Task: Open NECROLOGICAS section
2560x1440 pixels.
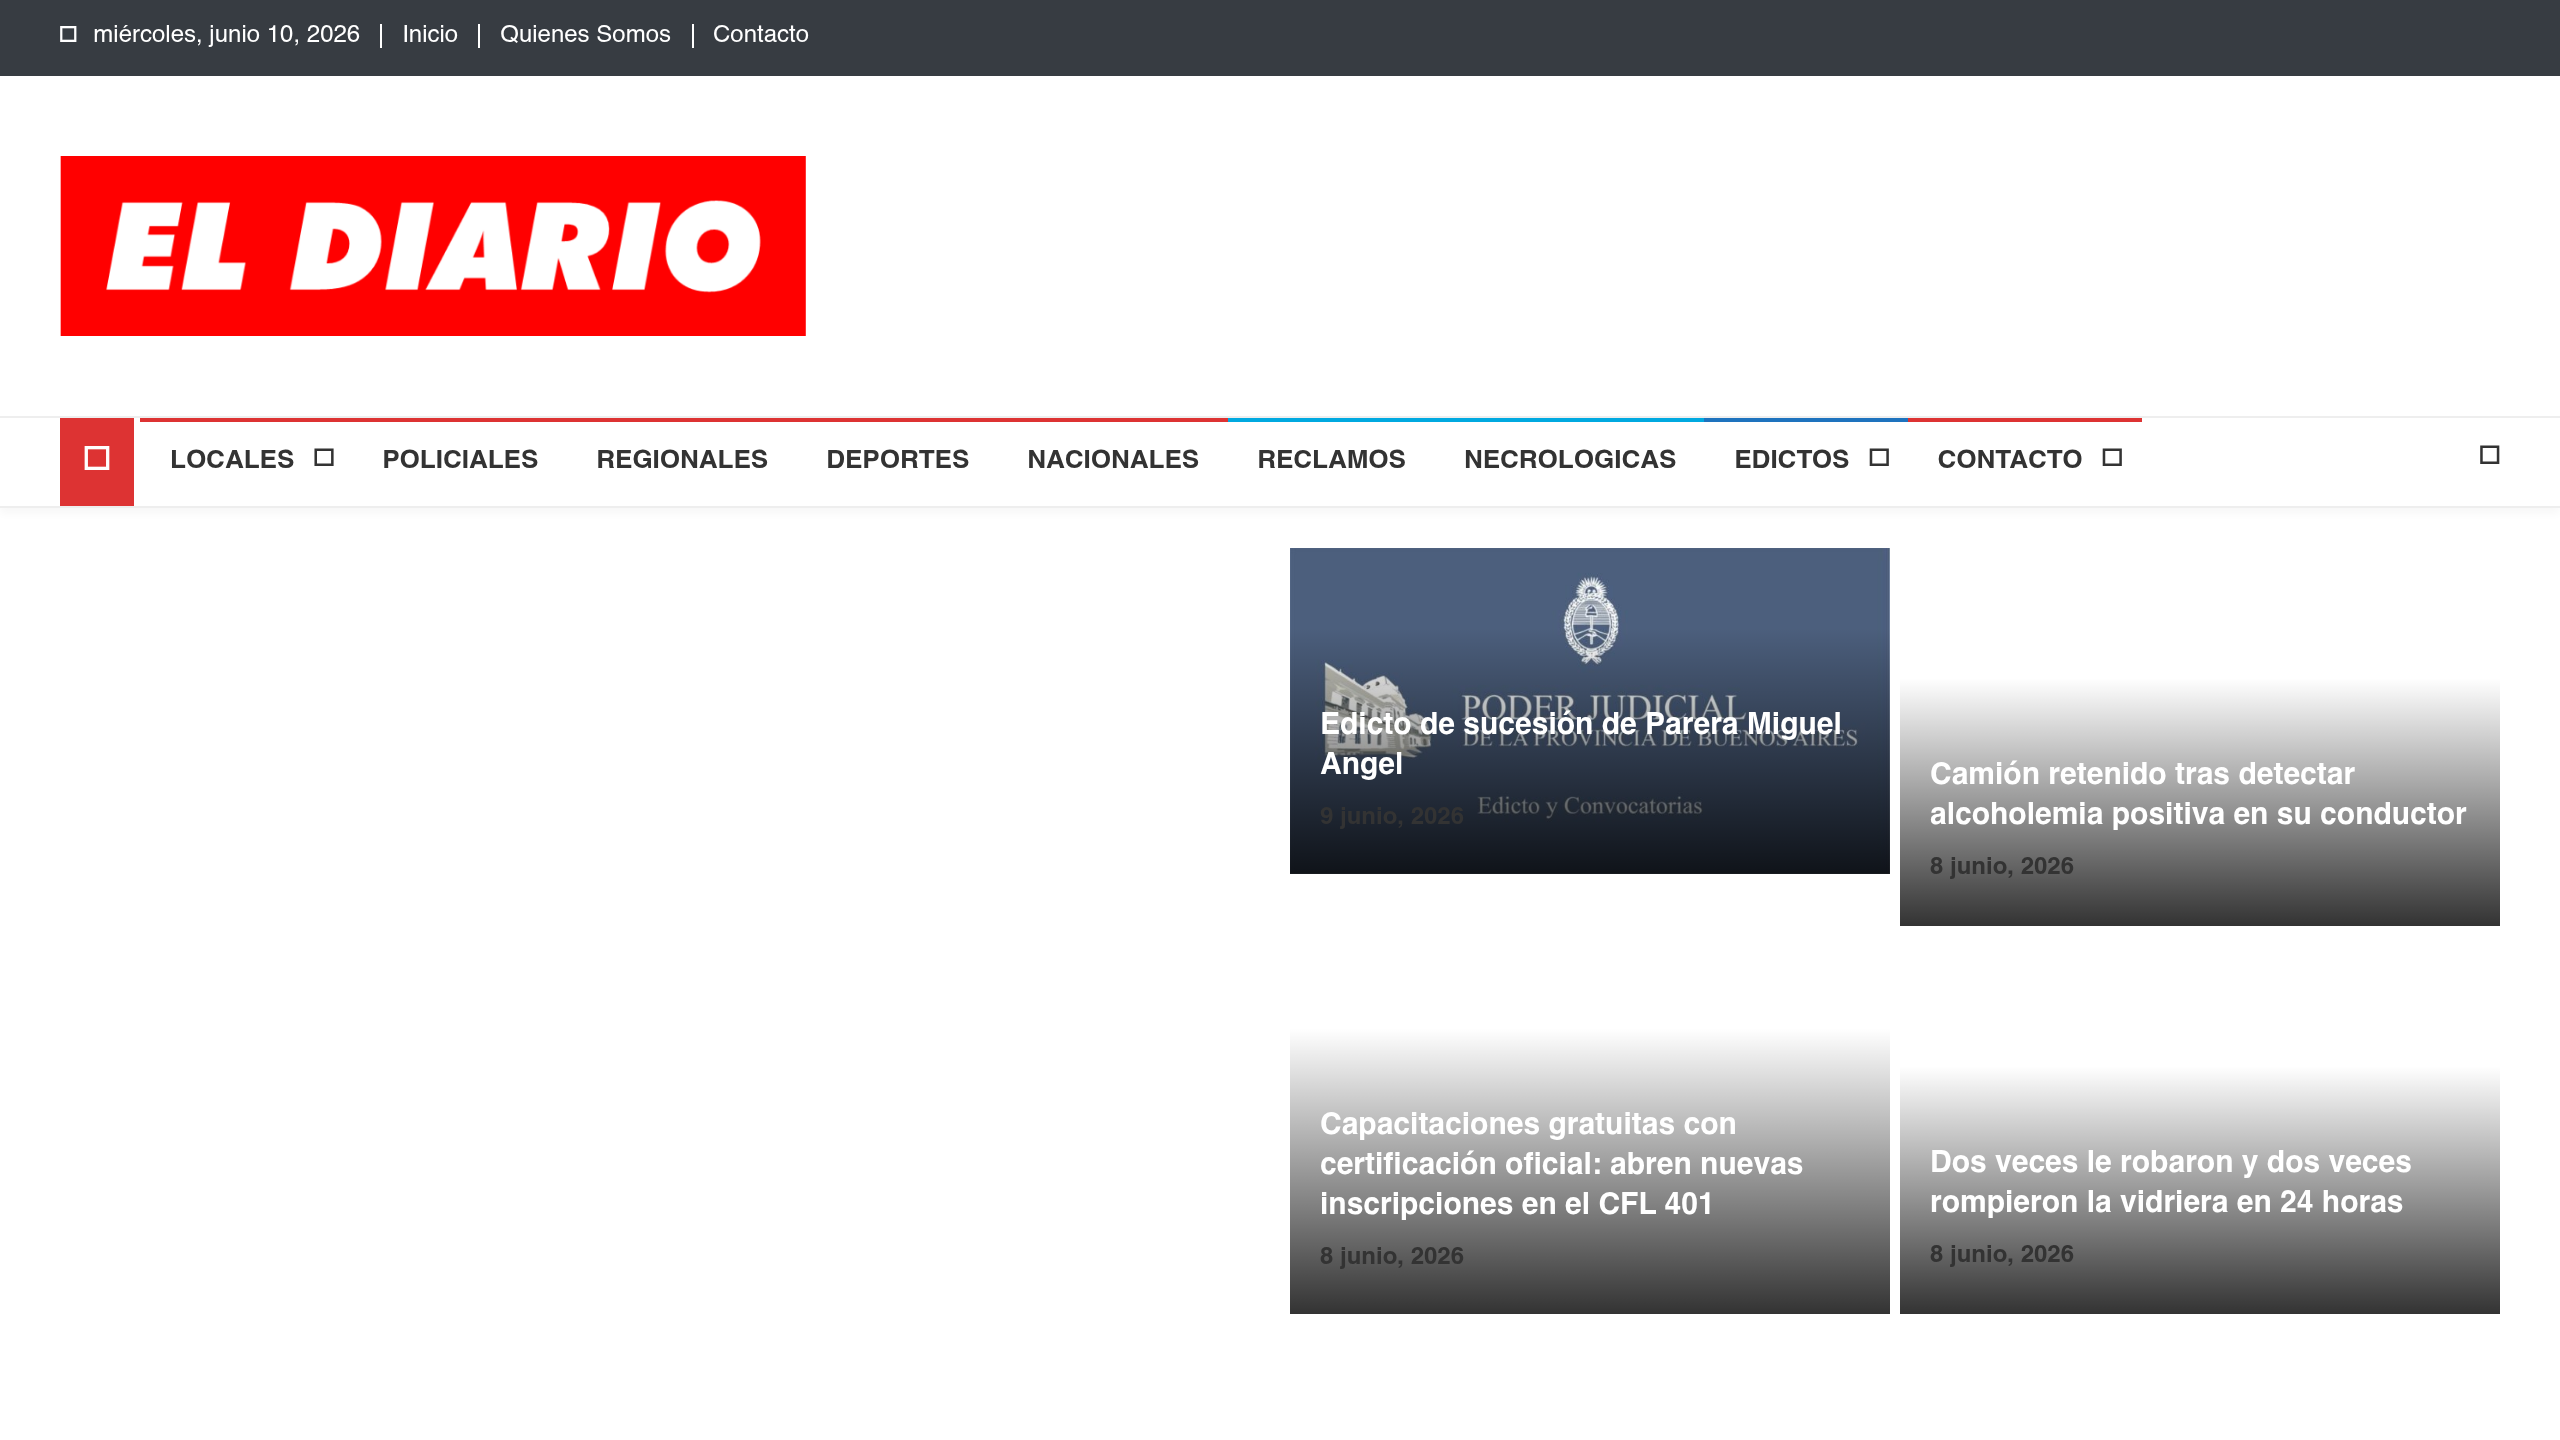Action: pos(1570,459)
